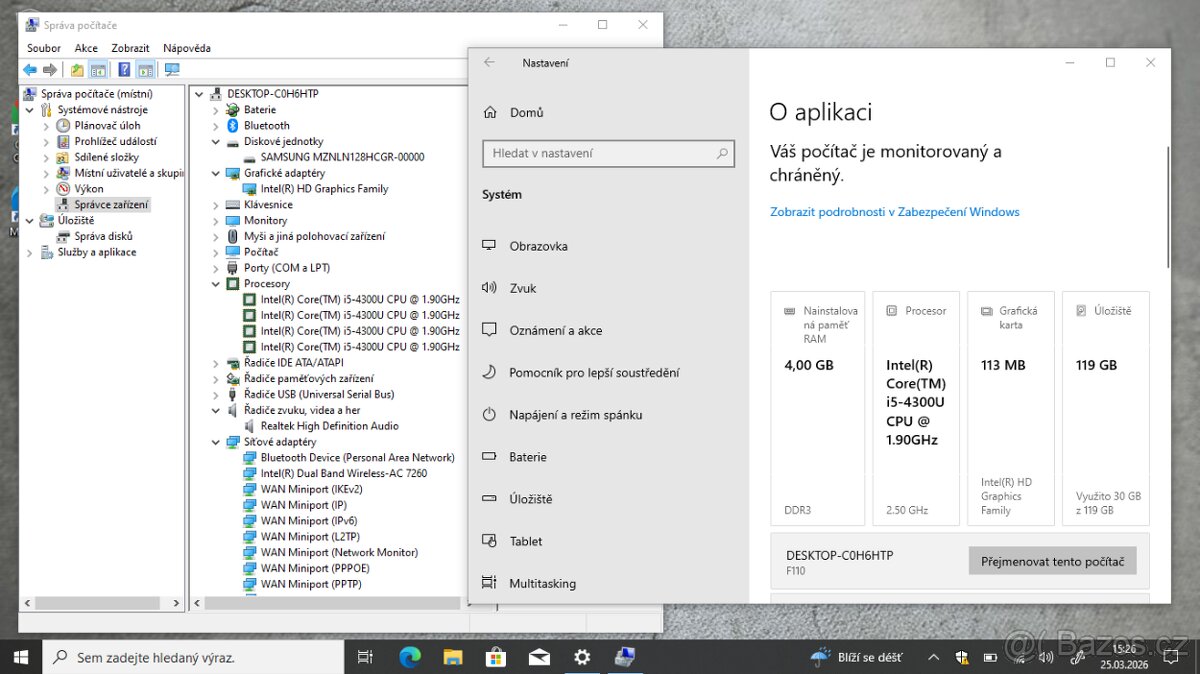Click the Back arrow in Správa počítače toolbar

pyautogui.click(x=29, y=69)
